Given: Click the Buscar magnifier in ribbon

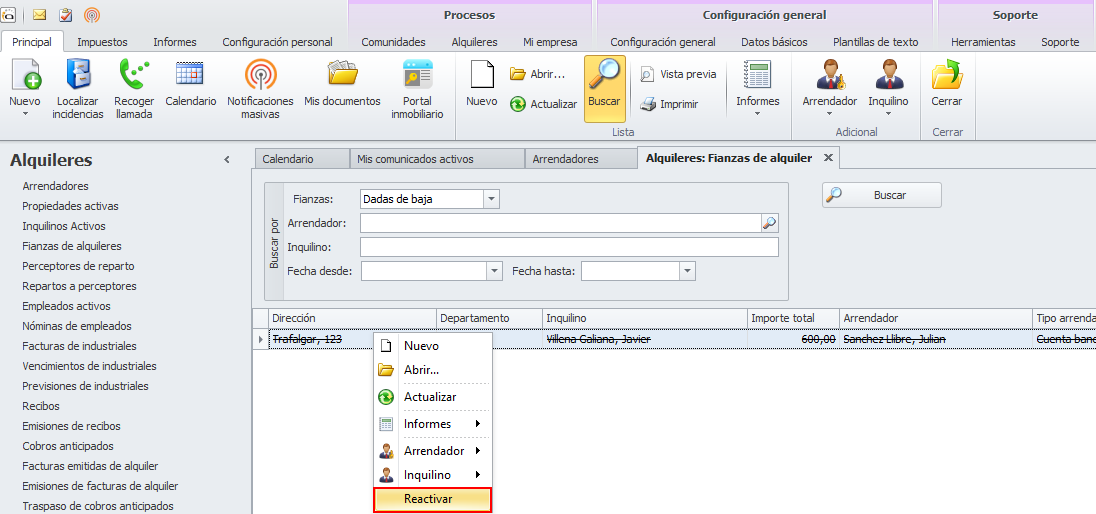Looking at the screenshot, I should tap(604, 76).
